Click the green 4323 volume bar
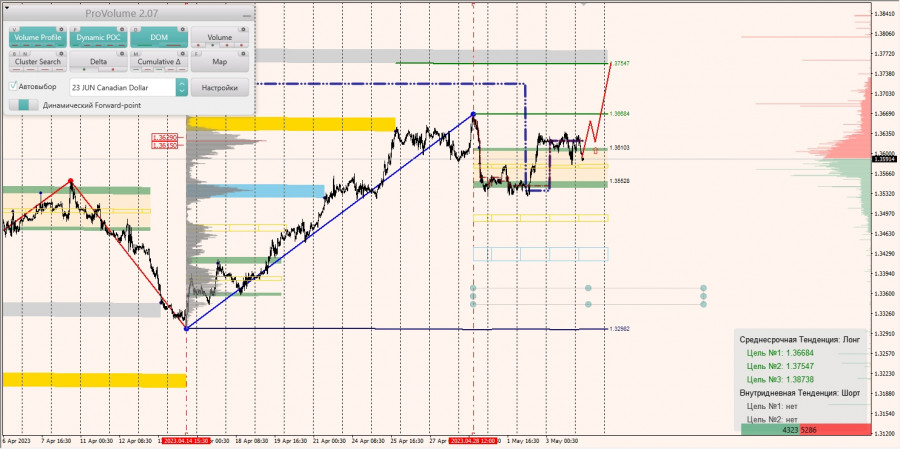Viewport: 900px width, 449px height. pos(770,429)
